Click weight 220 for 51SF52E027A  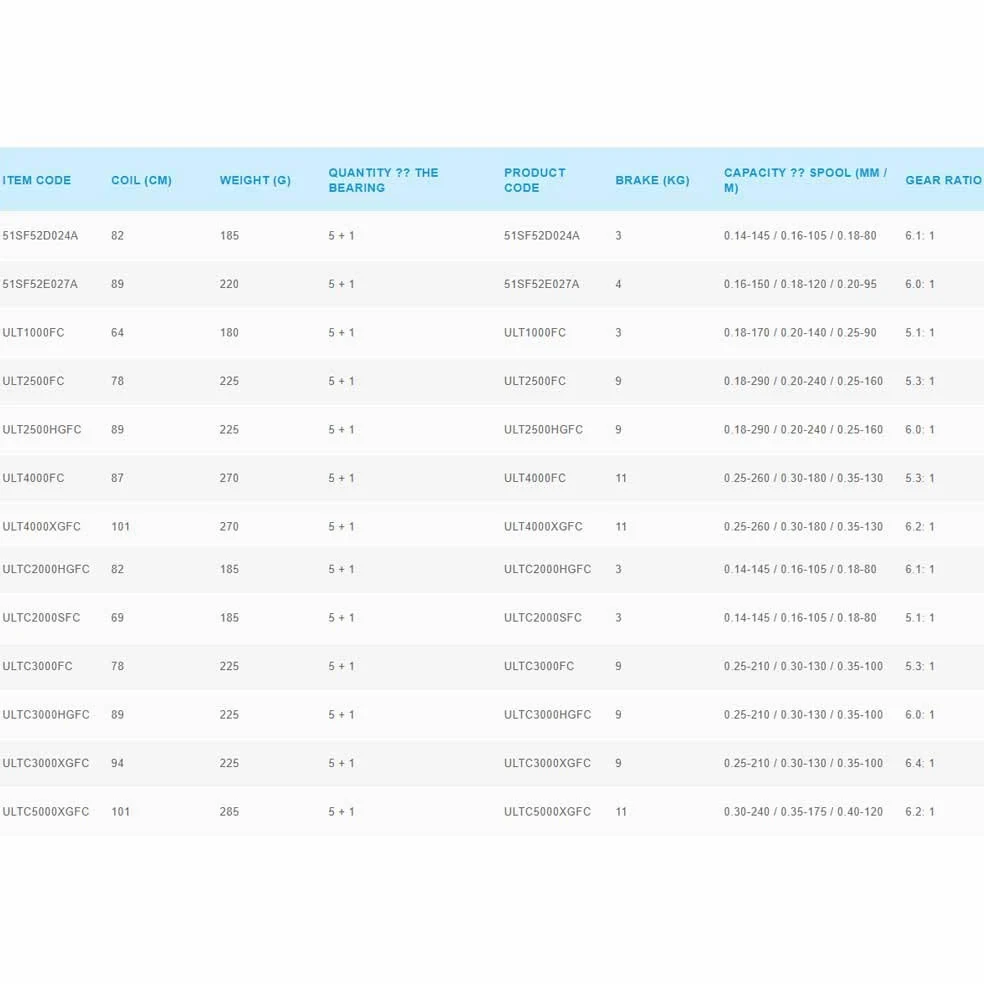[229, 284]
